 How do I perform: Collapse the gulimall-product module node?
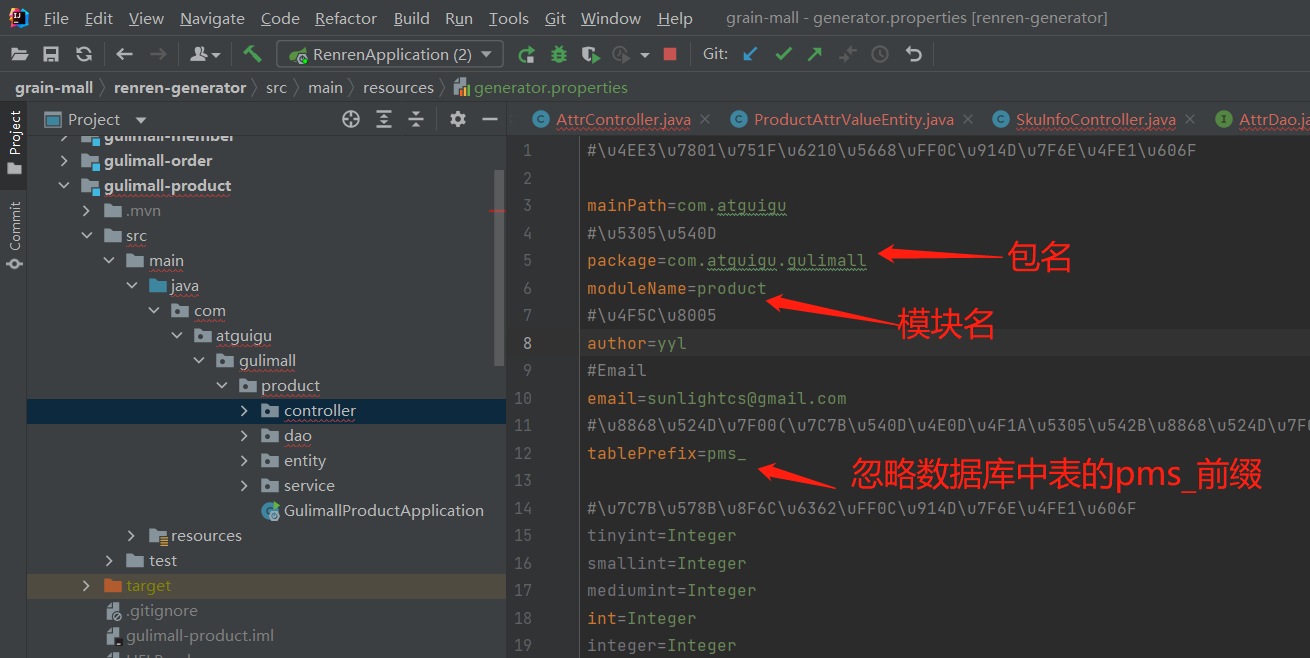click(x=65, y=185)
